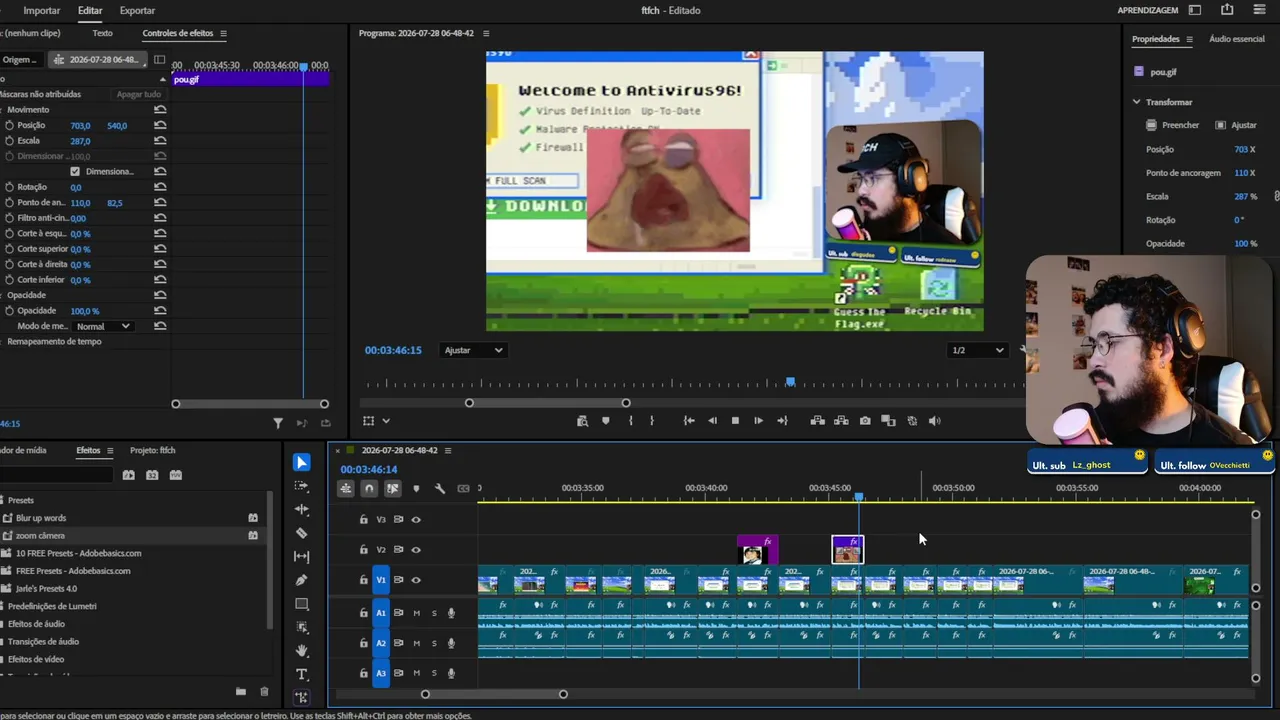1280x720 pixels.
Task: Open the 1/2 playback resolution dropdown
Action: coord(977,350)
